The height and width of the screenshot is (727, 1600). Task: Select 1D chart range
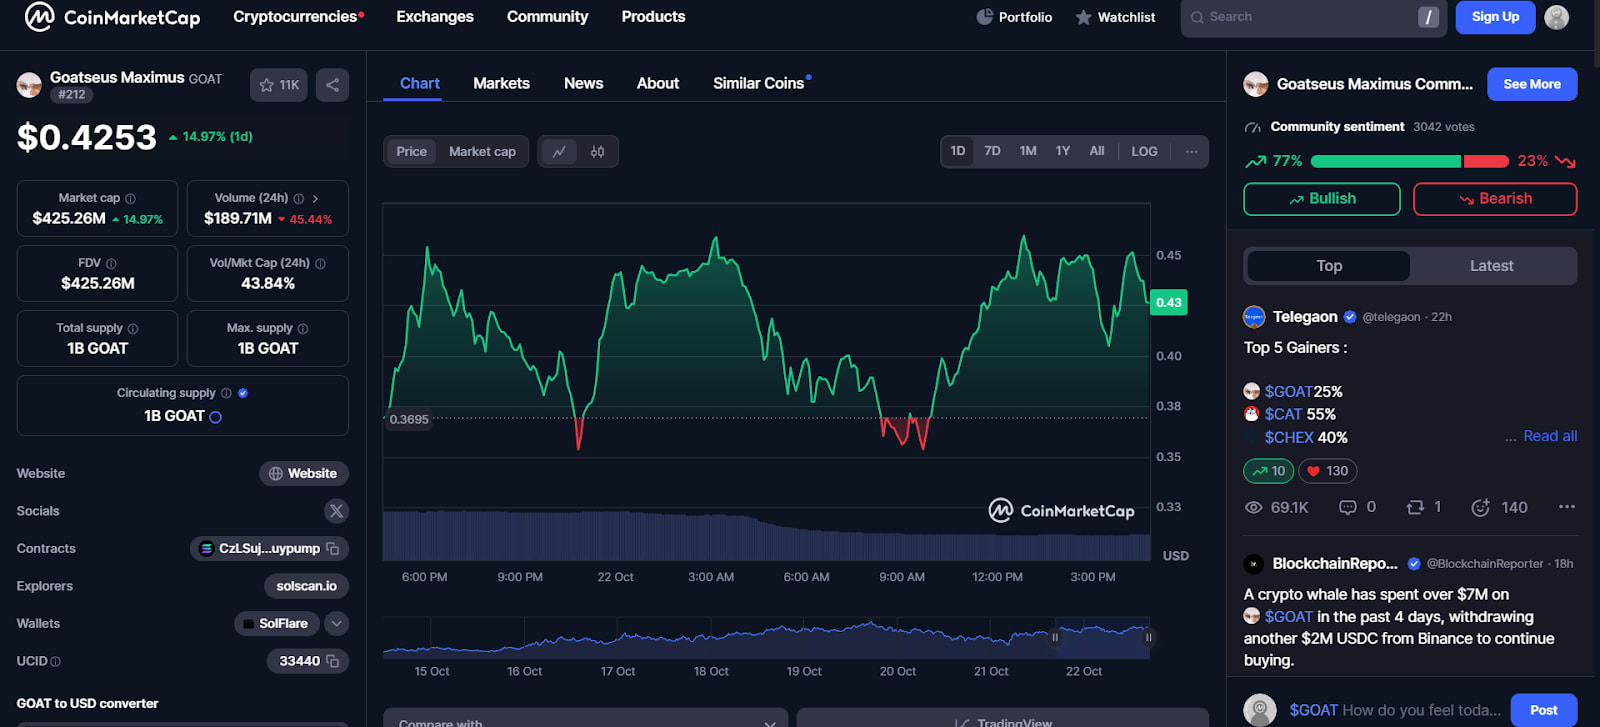[957, 151]
